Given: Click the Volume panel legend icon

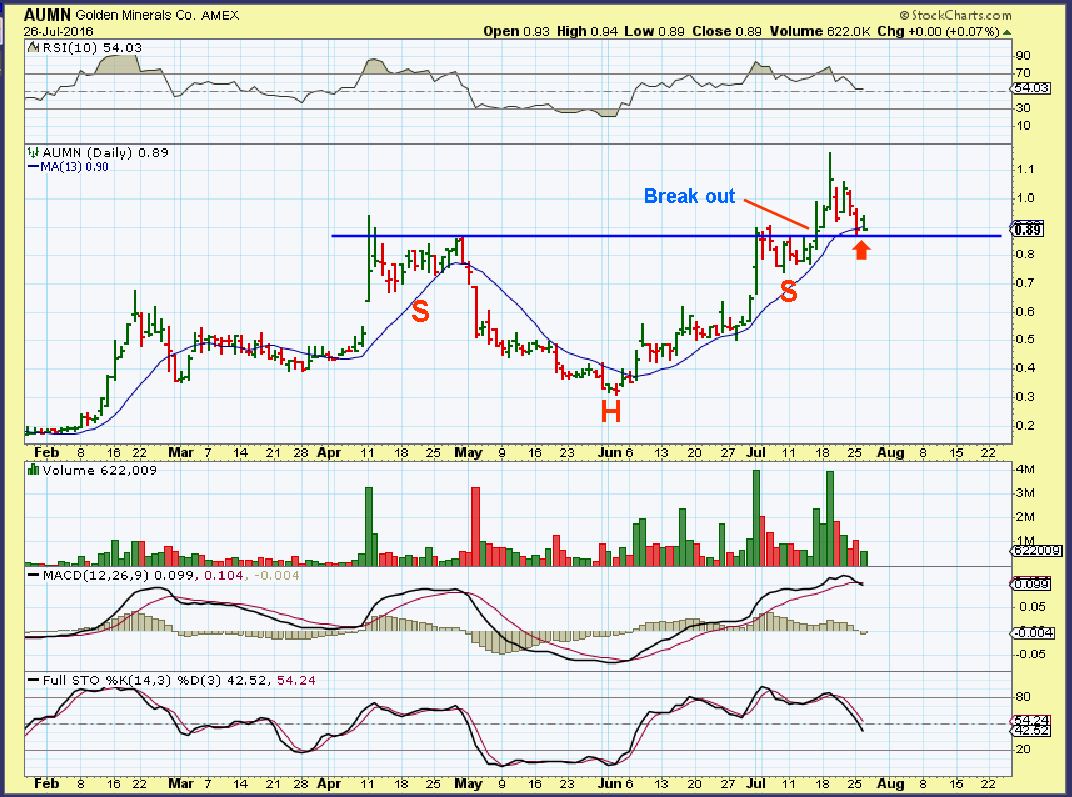Looking at the screenshot, I should tap(34, 470).
